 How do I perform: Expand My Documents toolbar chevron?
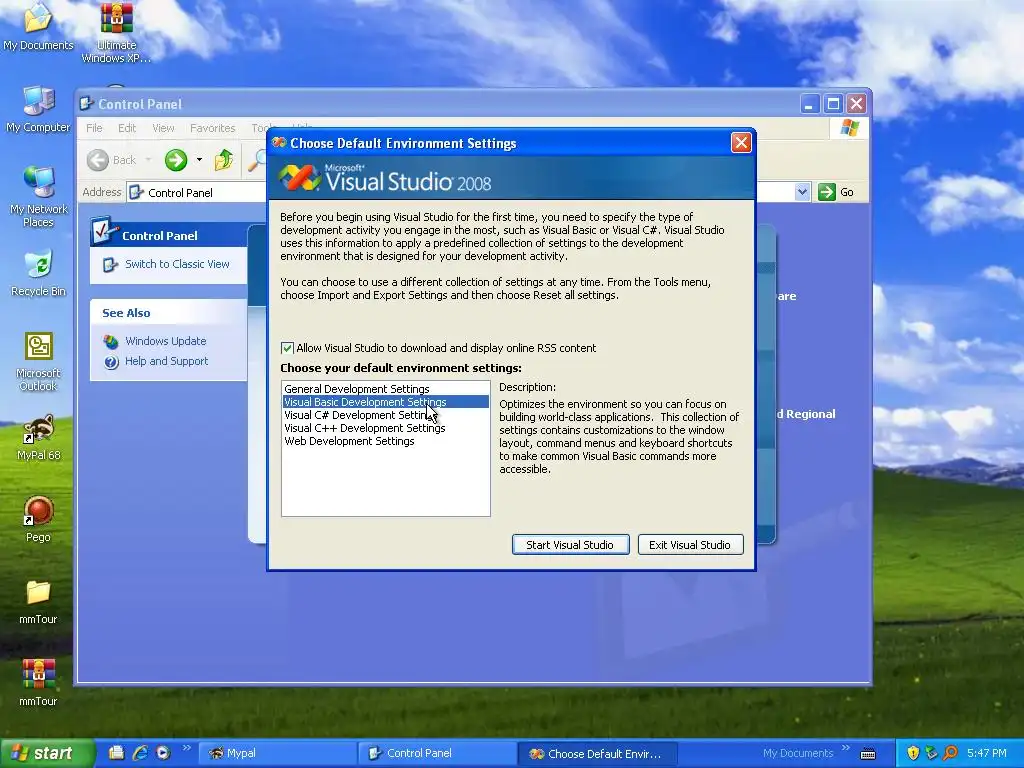tap(846, 748)
